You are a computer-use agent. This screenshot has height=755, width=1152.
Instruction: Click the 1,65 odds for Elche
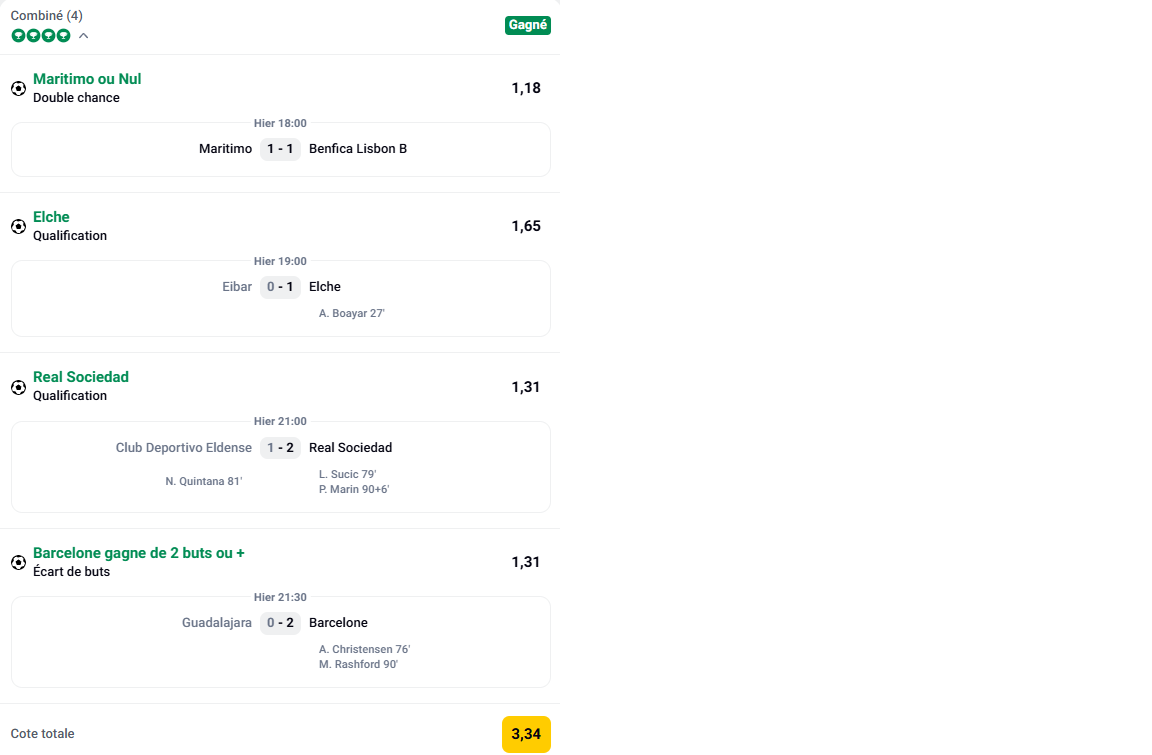526,226
